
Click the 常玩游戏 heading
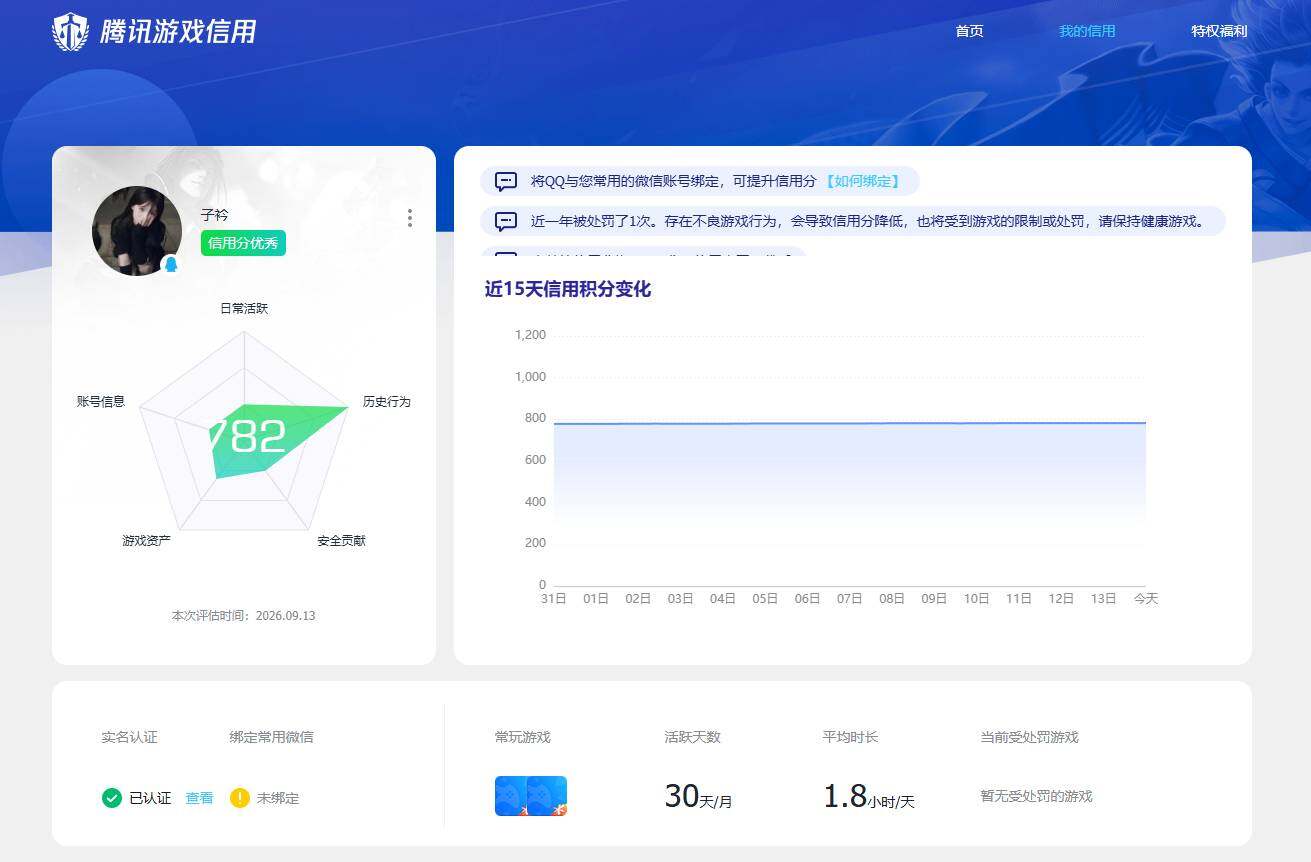tap(522, 737)
